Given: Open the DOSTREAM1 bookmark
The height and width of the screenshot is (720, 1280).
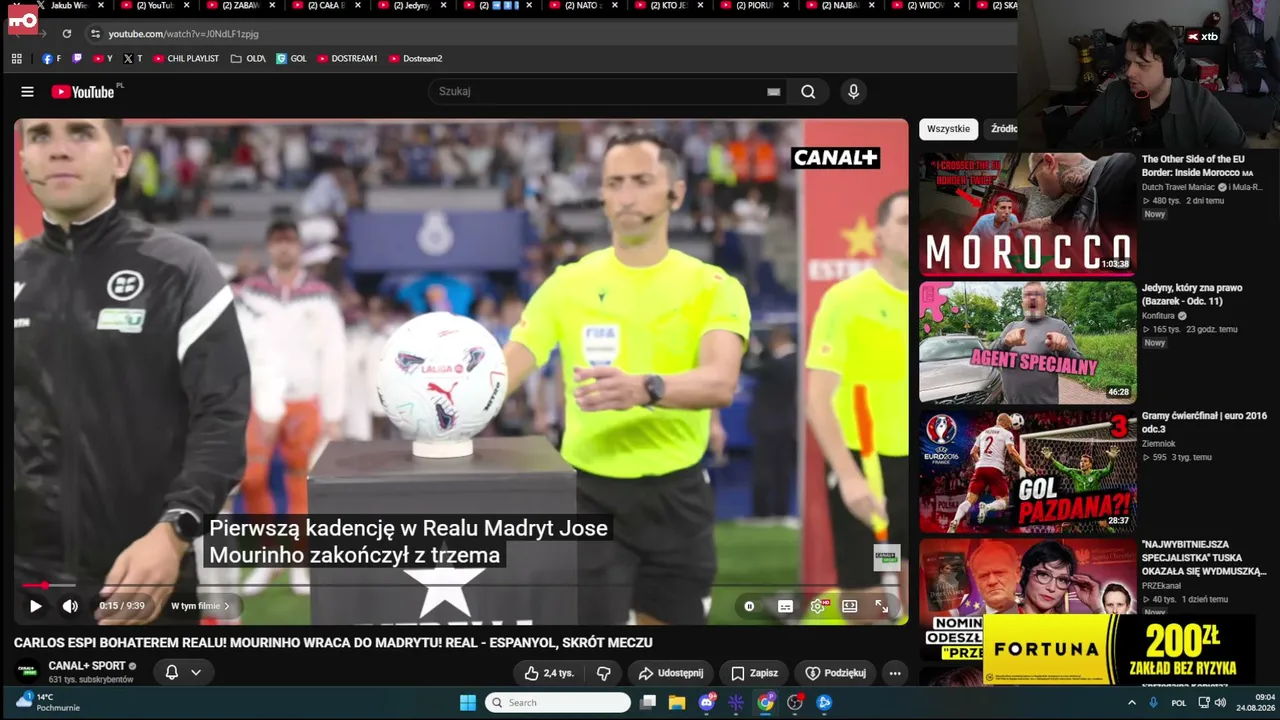Looking at the screenshot, I should click(x=347, y=59).
